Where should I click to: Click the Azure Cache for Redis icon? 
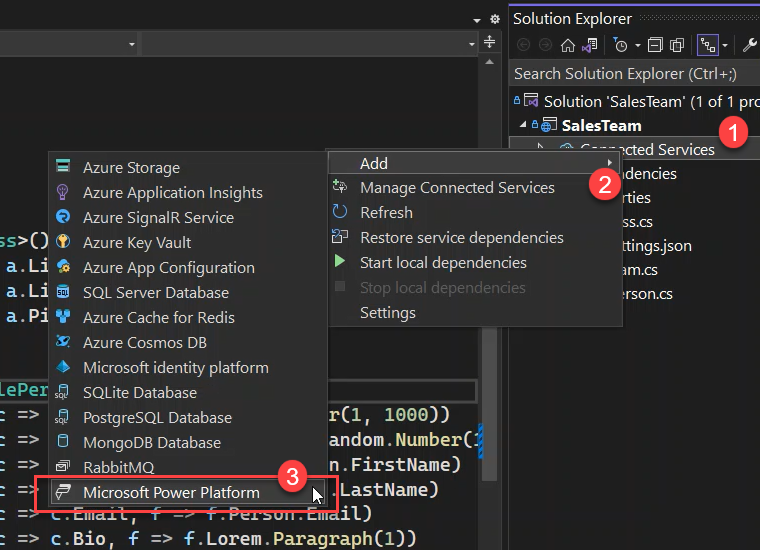[63, 316]
